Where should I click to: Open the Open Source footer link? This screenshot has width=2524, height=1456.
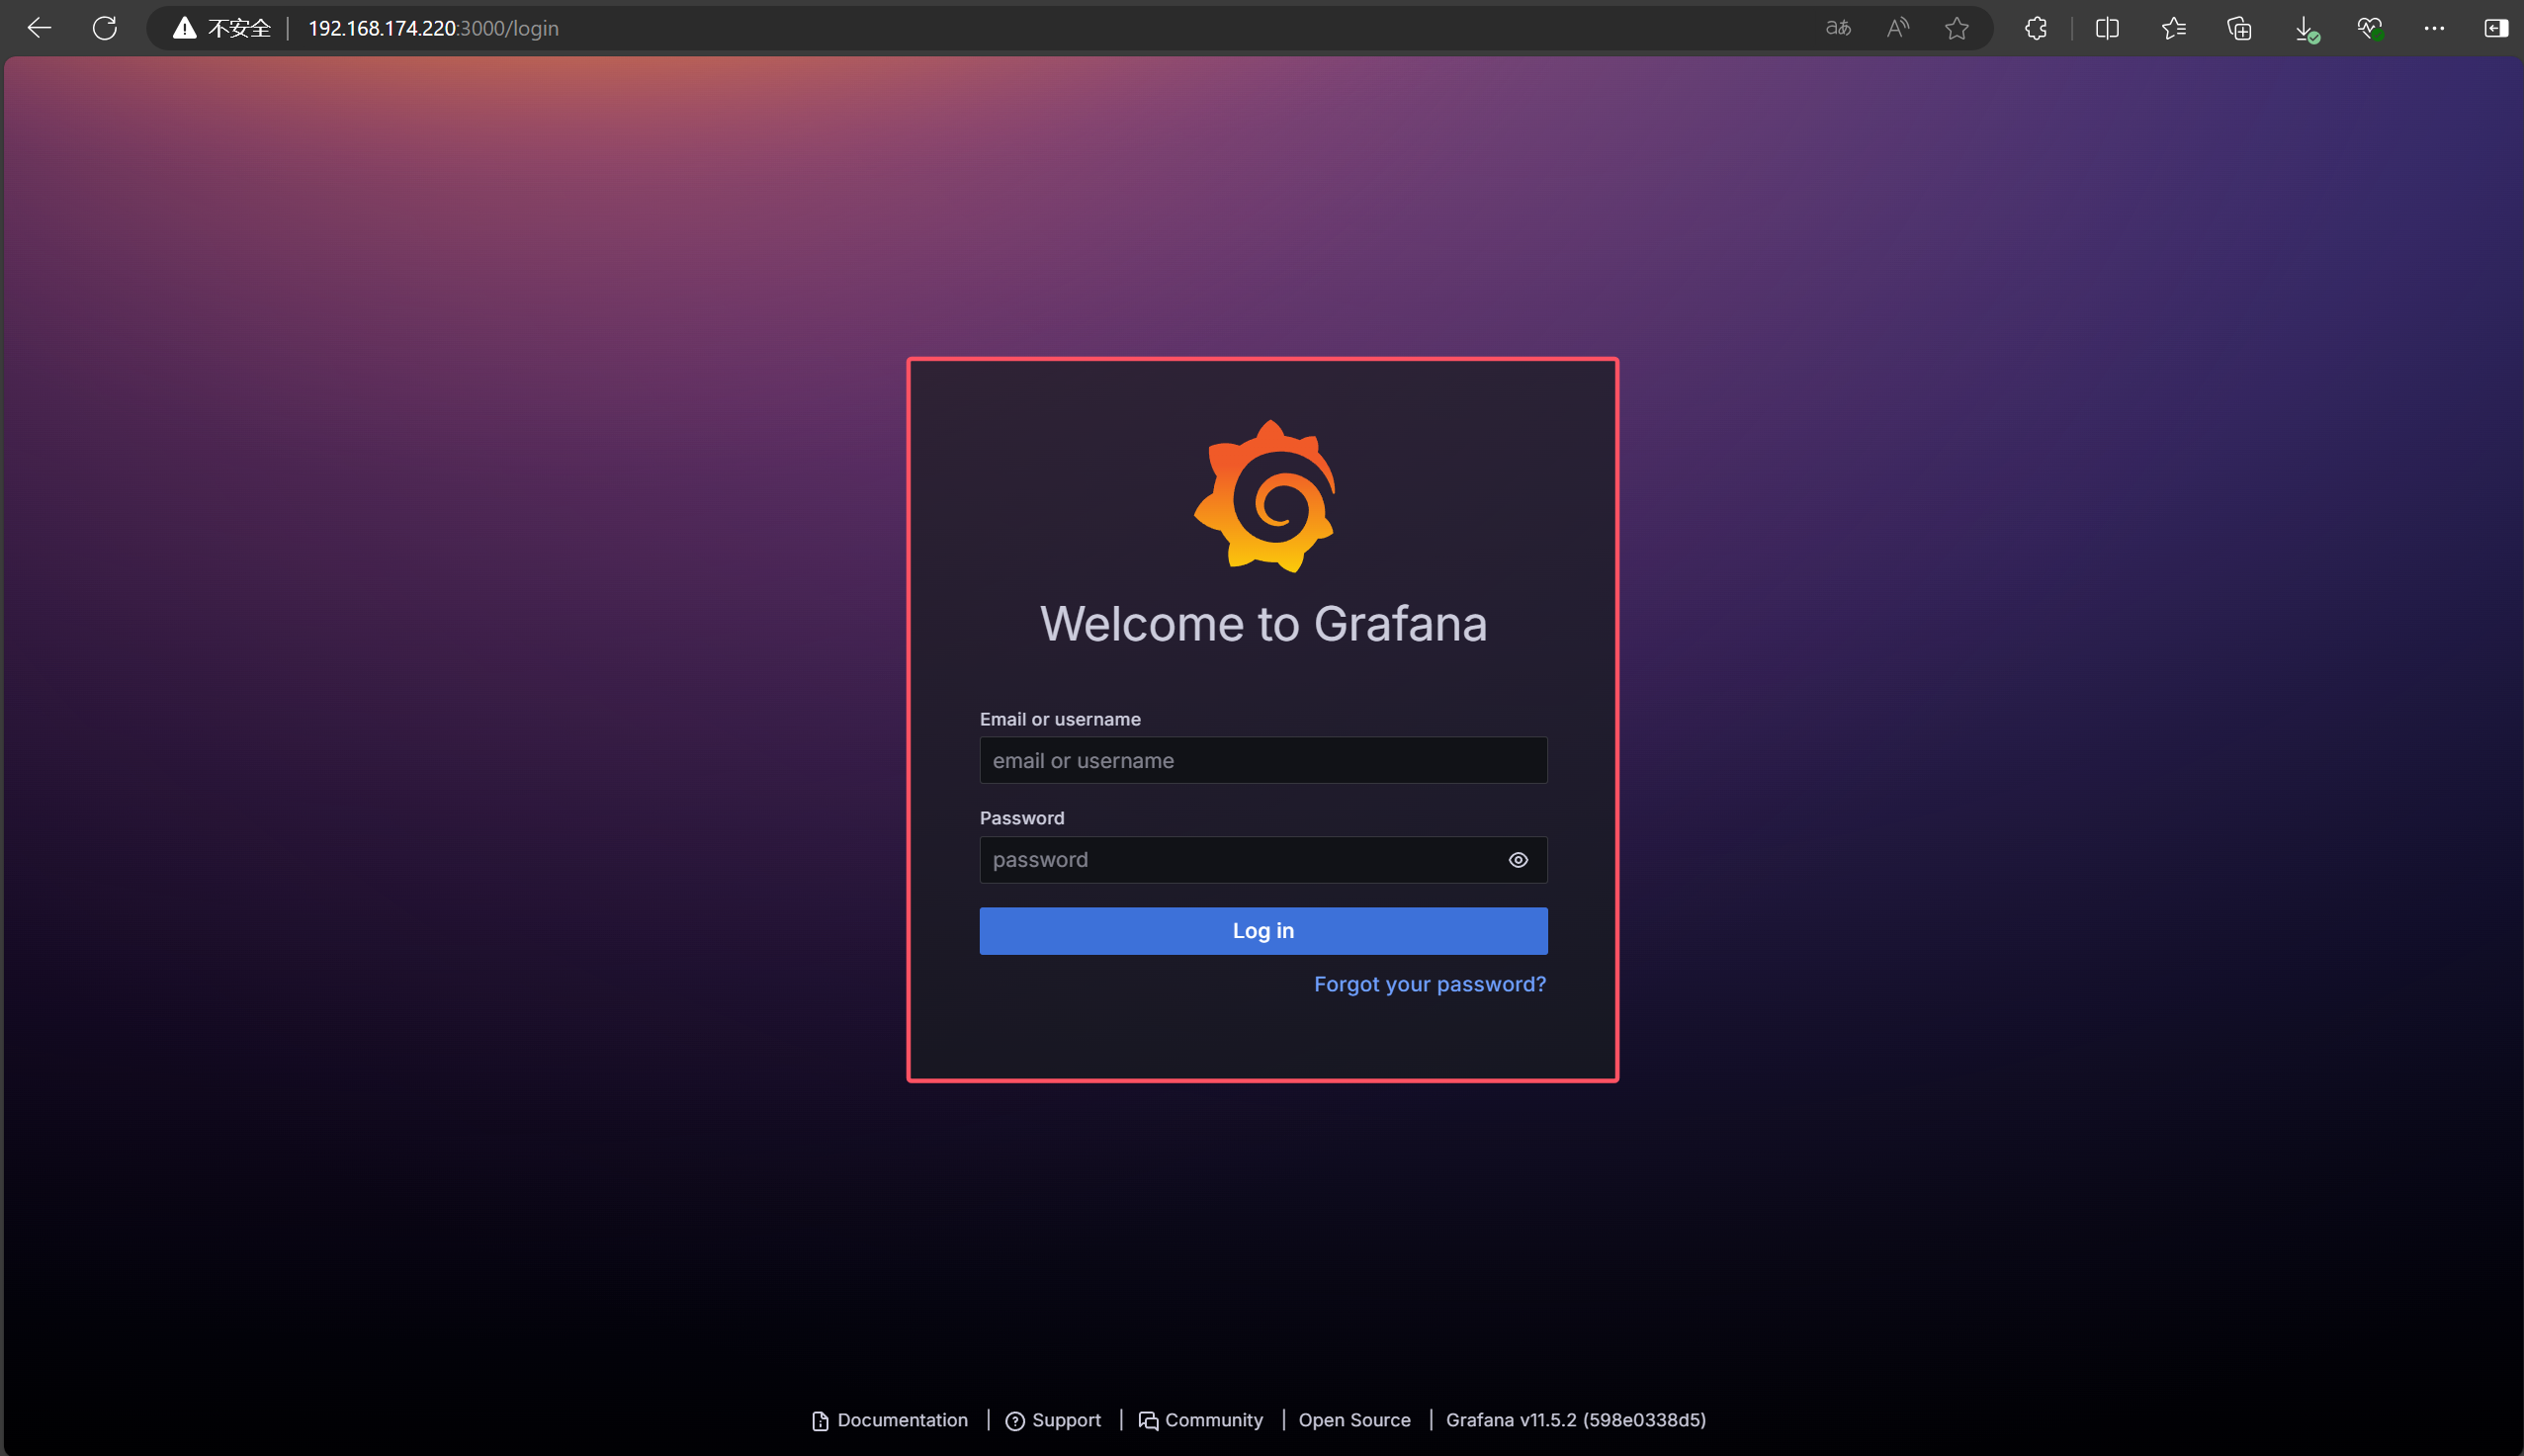click(x=1354, y=1420)
